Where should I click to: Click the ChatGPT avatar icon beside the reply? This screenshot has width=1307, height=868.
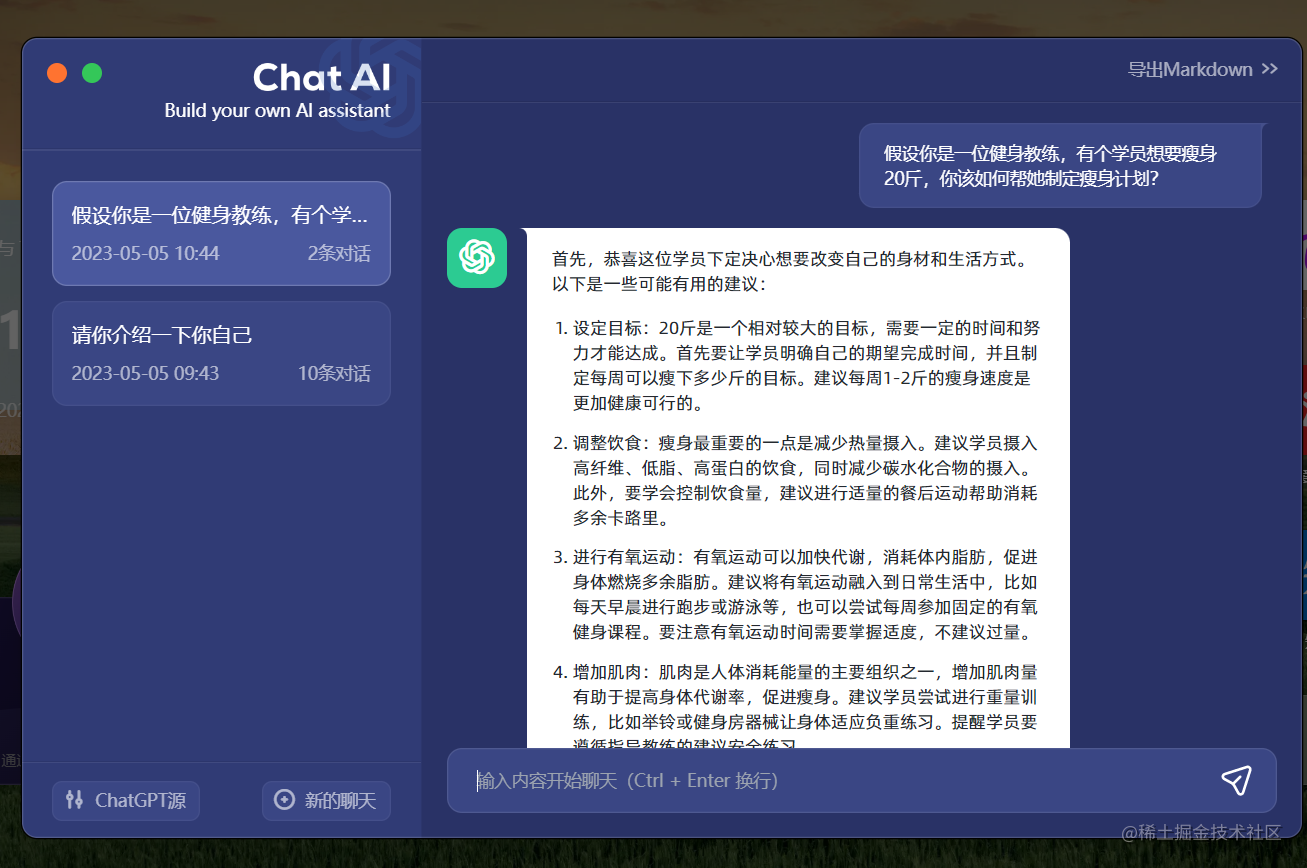(477, 258)
